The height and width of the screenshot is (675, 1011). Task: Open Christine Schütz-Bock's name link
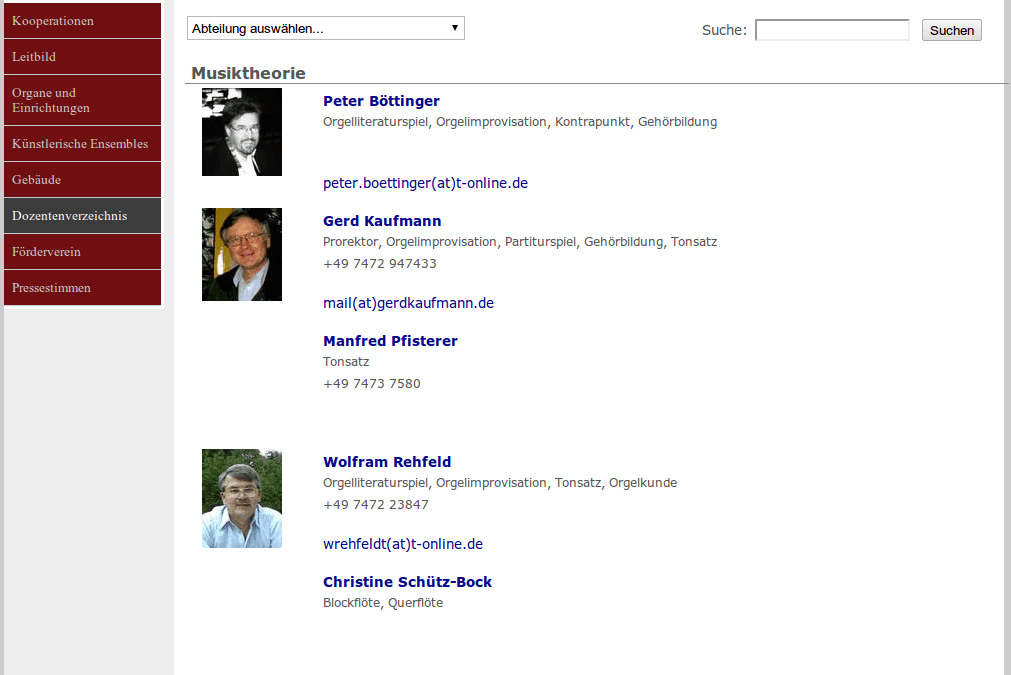click(407, 582)
